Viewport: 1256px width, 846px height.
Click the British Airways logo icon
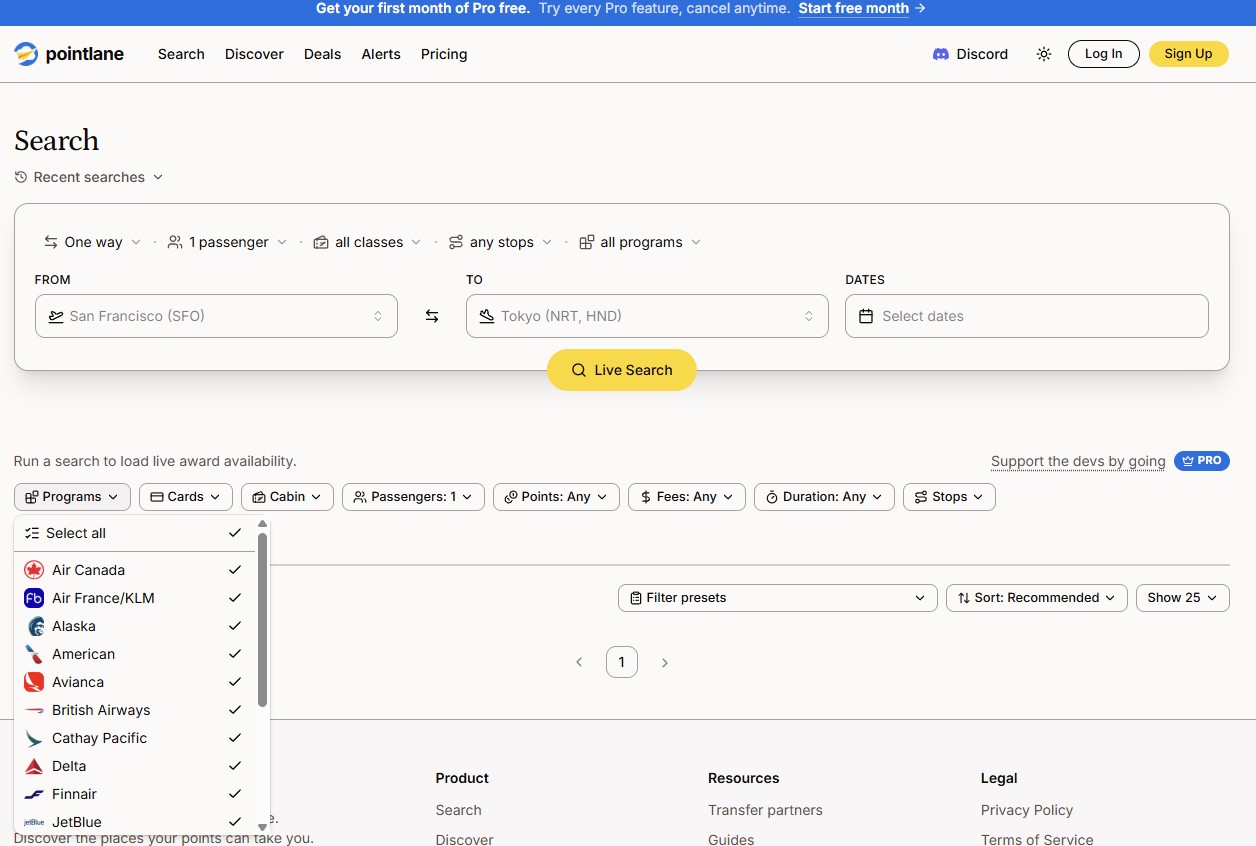pos(34,710)
